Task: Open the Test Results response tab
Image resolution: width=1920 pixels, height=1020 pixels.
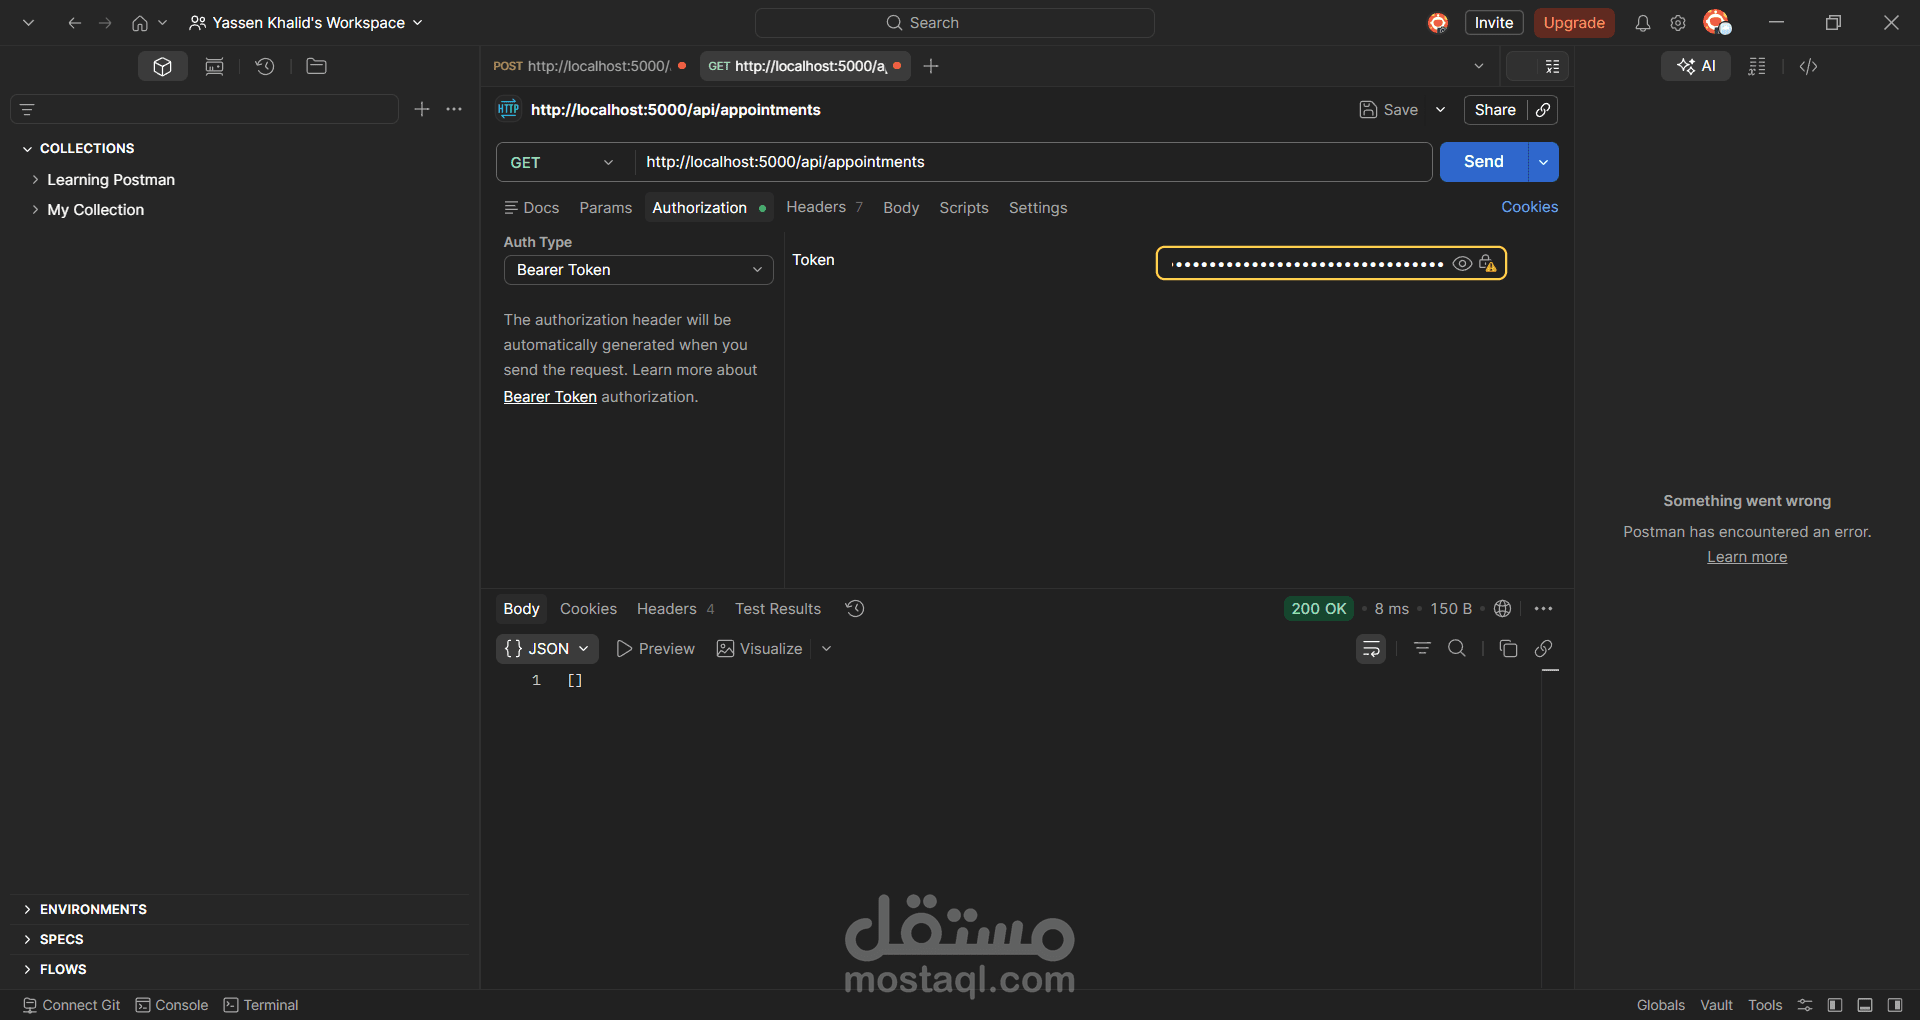Action: click(777, 609)
